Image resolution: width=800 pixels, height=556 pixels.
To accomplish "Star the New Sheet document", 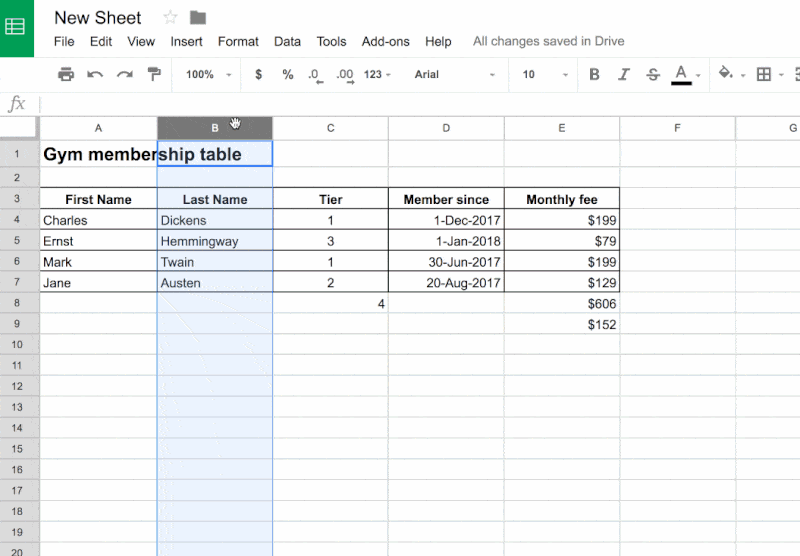I will coord(170,18).
